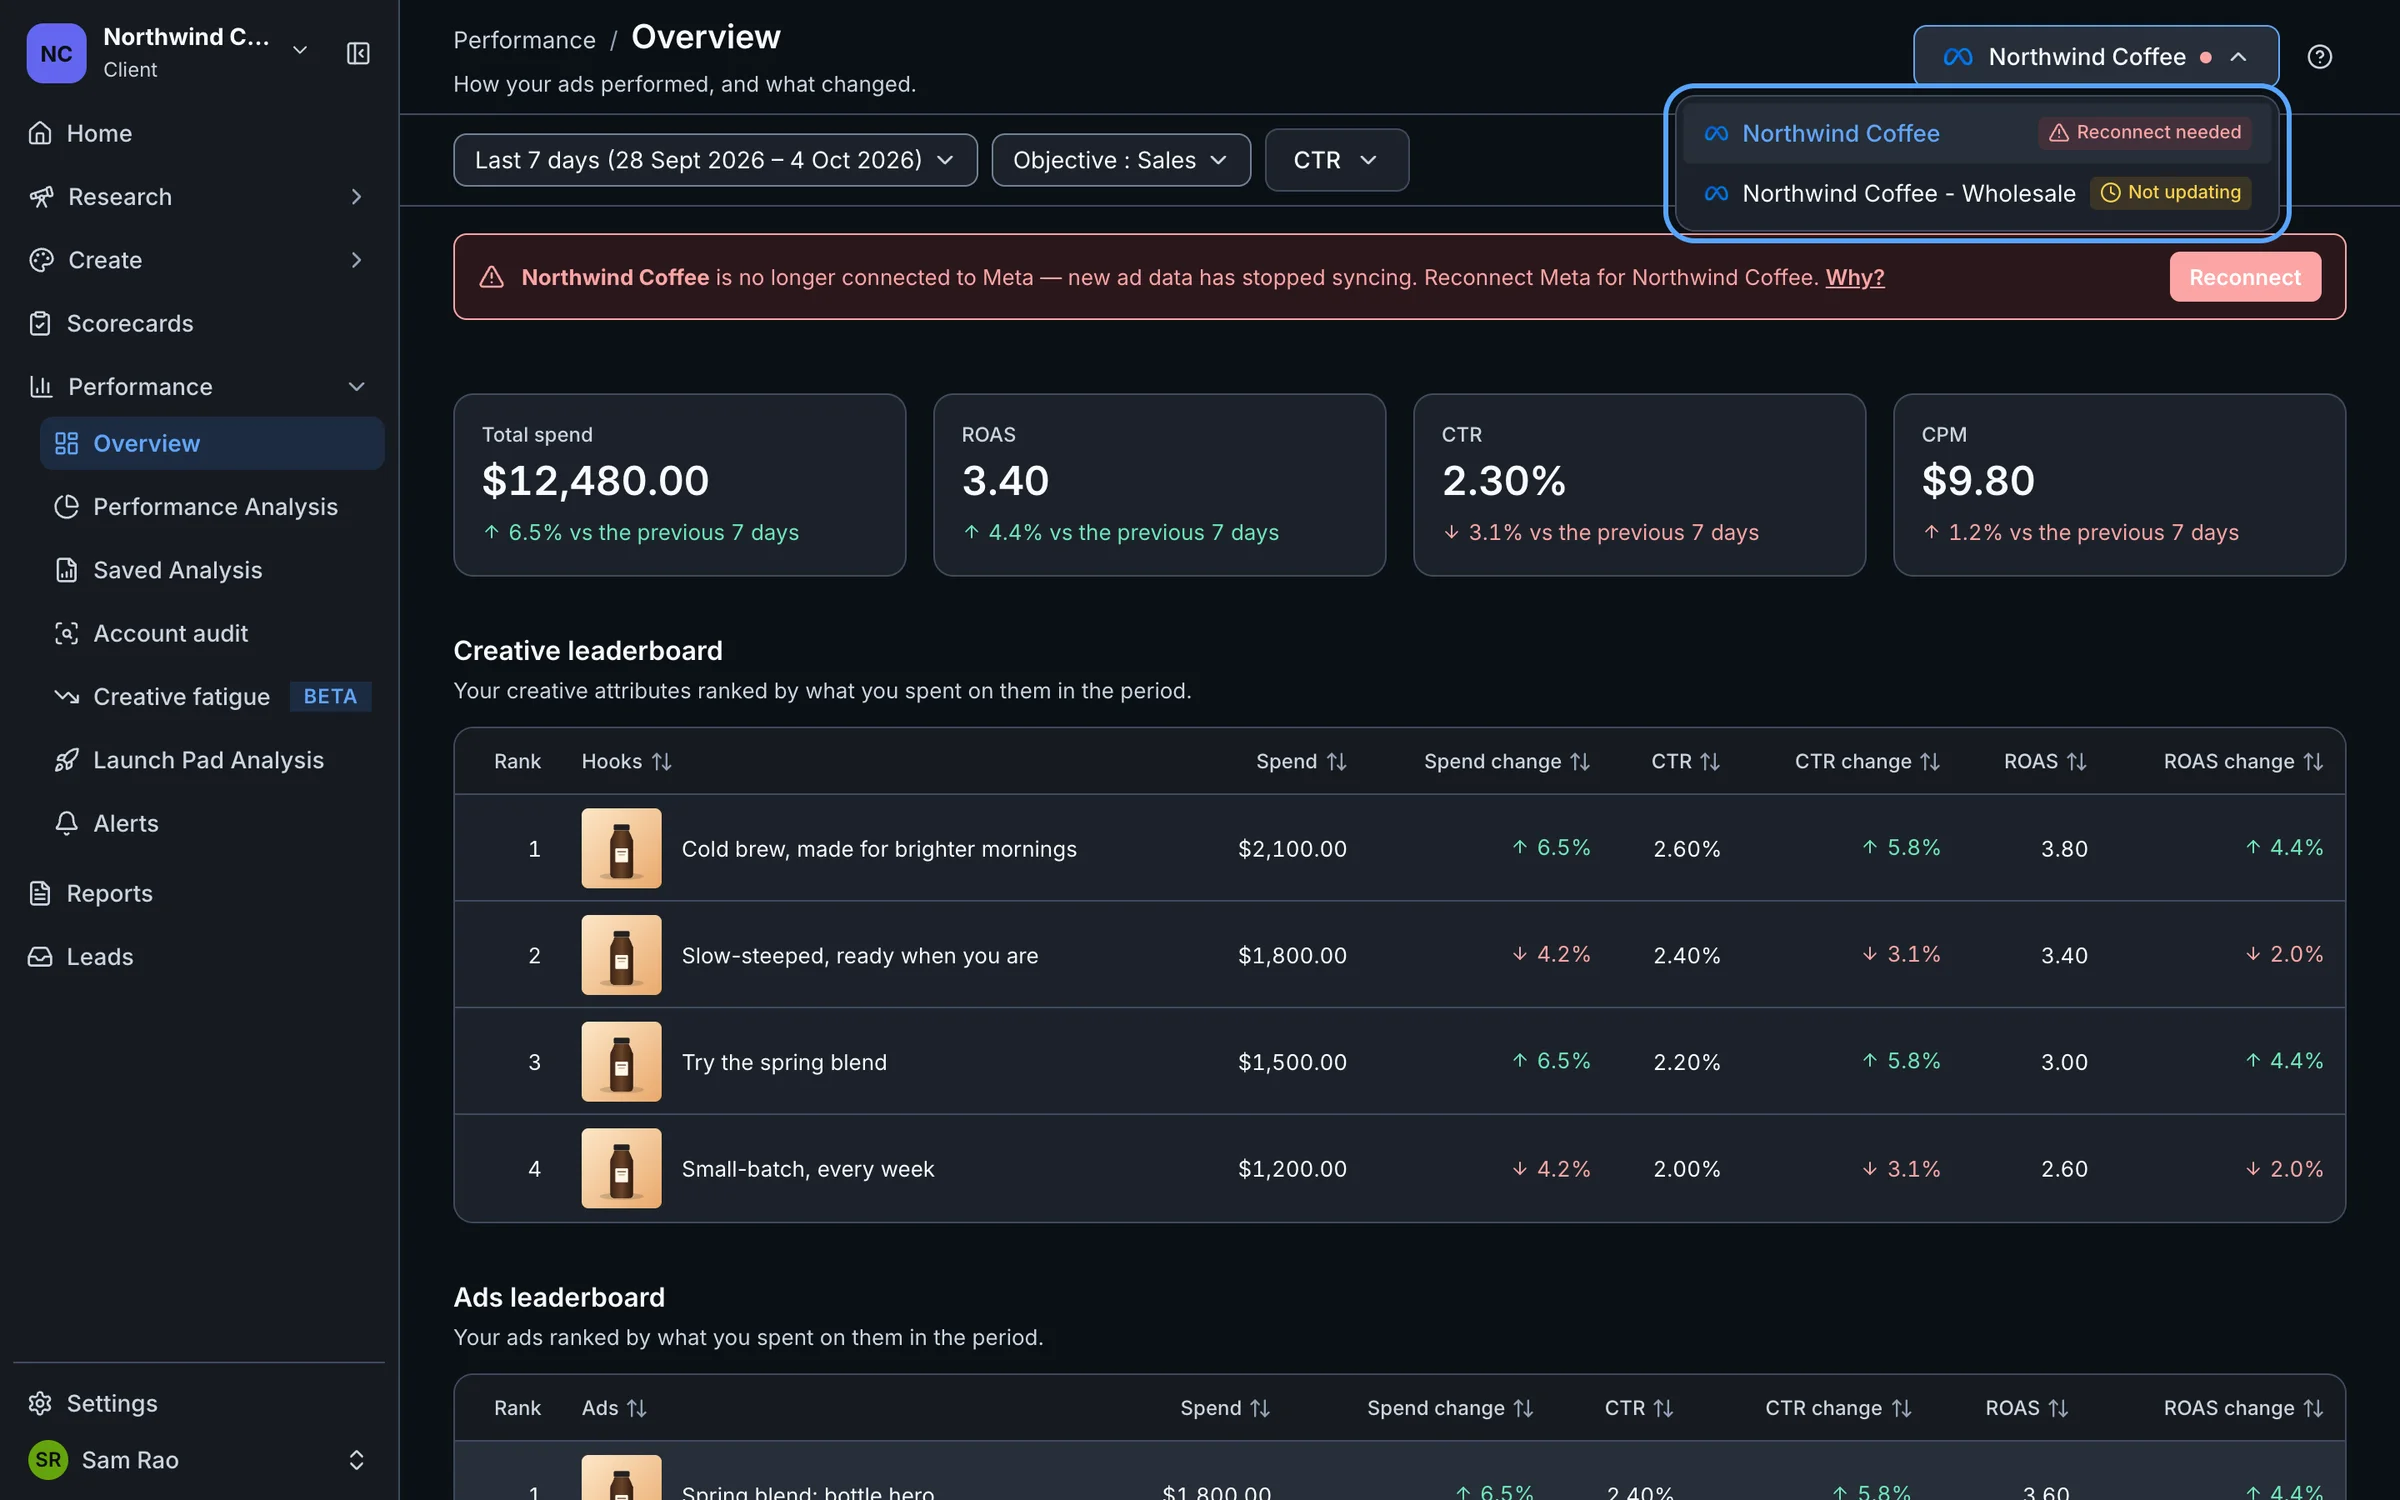
Task: Select Northwind Coffee - Wholesale account
Action: tap(1977, 193)
